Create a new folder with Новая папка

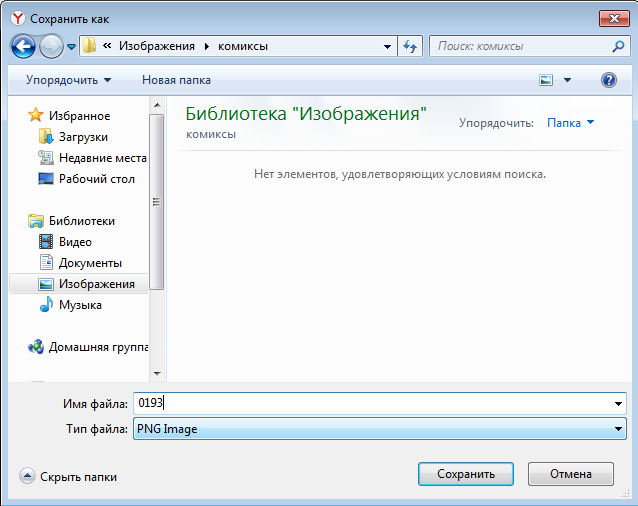[176, 80]
